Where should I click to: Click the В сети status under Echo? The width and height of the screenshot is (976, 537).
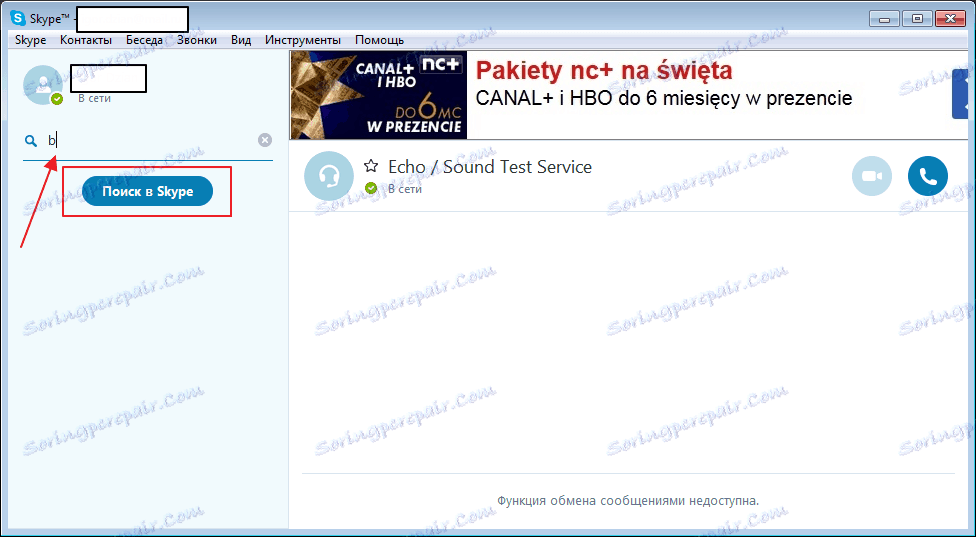tap(405, 189)
